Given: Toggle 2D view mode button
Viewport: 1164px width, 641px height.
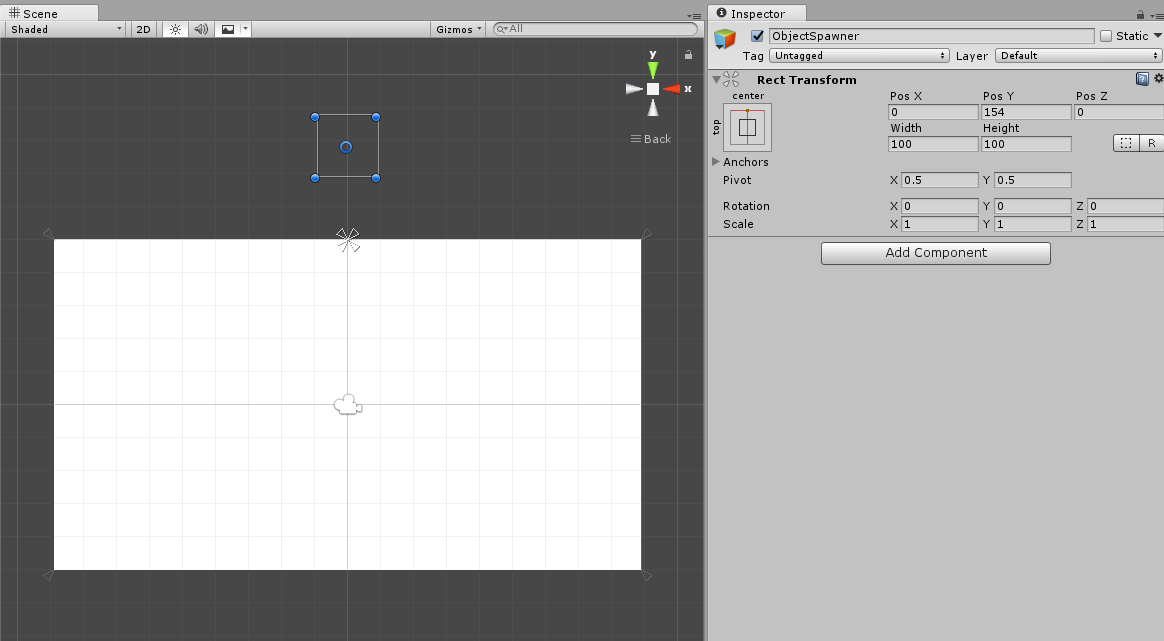Looking at the screenshot, I should [143, 29].
